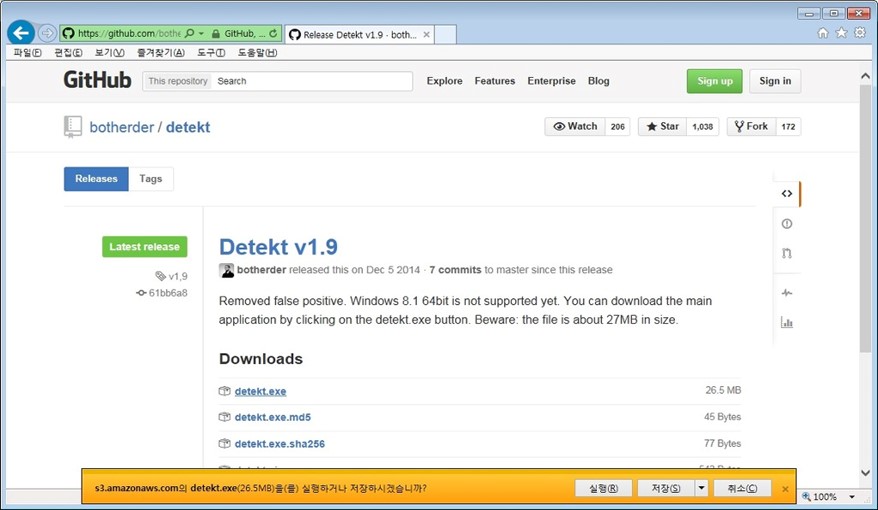Click into the repository Search field

(311, 81)
